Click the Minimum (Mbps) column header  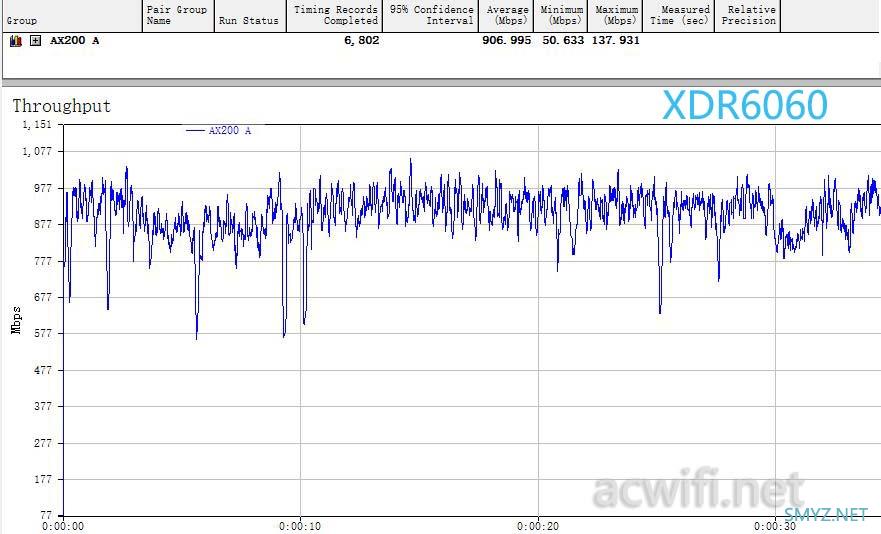tap(561, 16)
